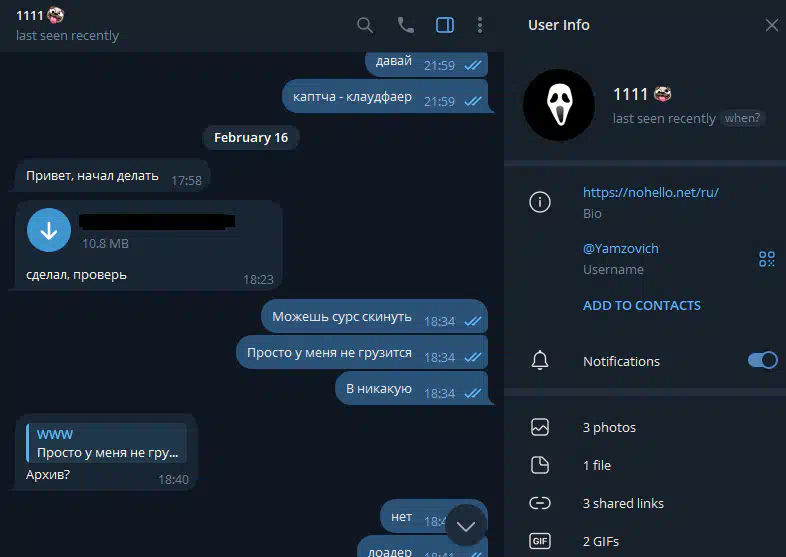
Task: Open the three-dot more options menu
Action: point(480,25)
